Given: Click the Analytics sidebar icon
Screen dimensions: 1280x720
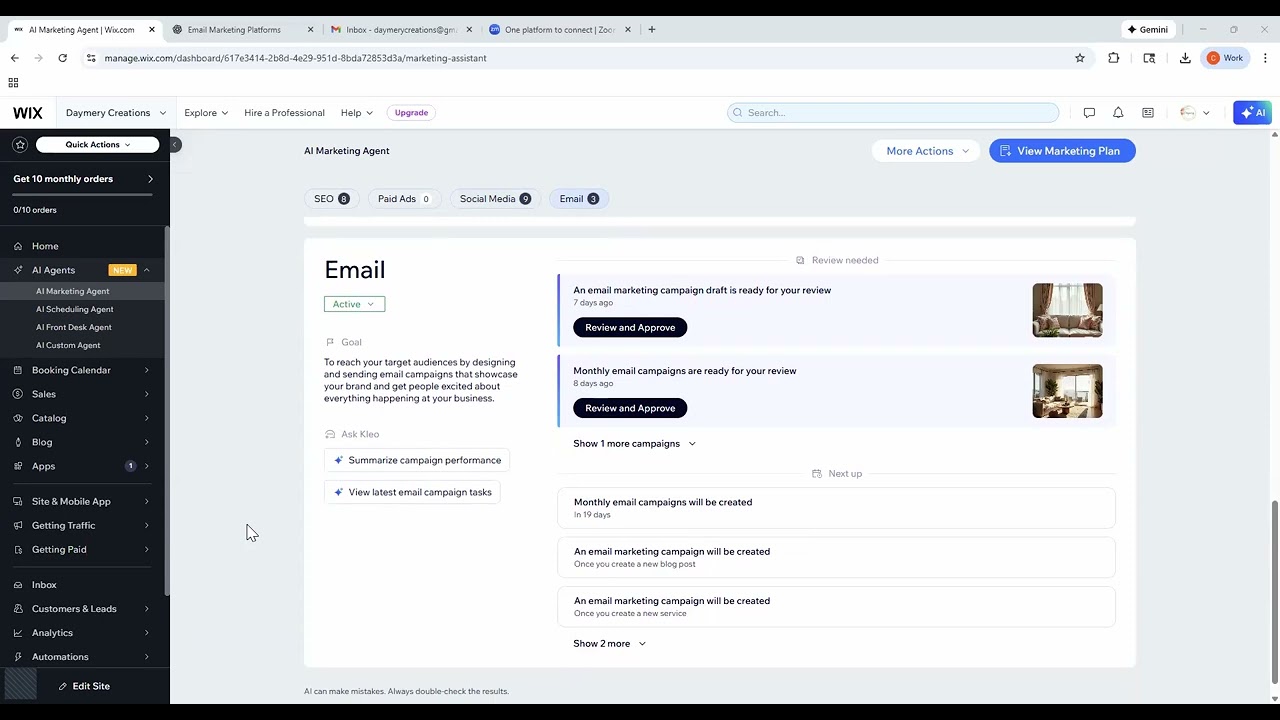Looking at the screenshot, I should (x=18, y=633).
